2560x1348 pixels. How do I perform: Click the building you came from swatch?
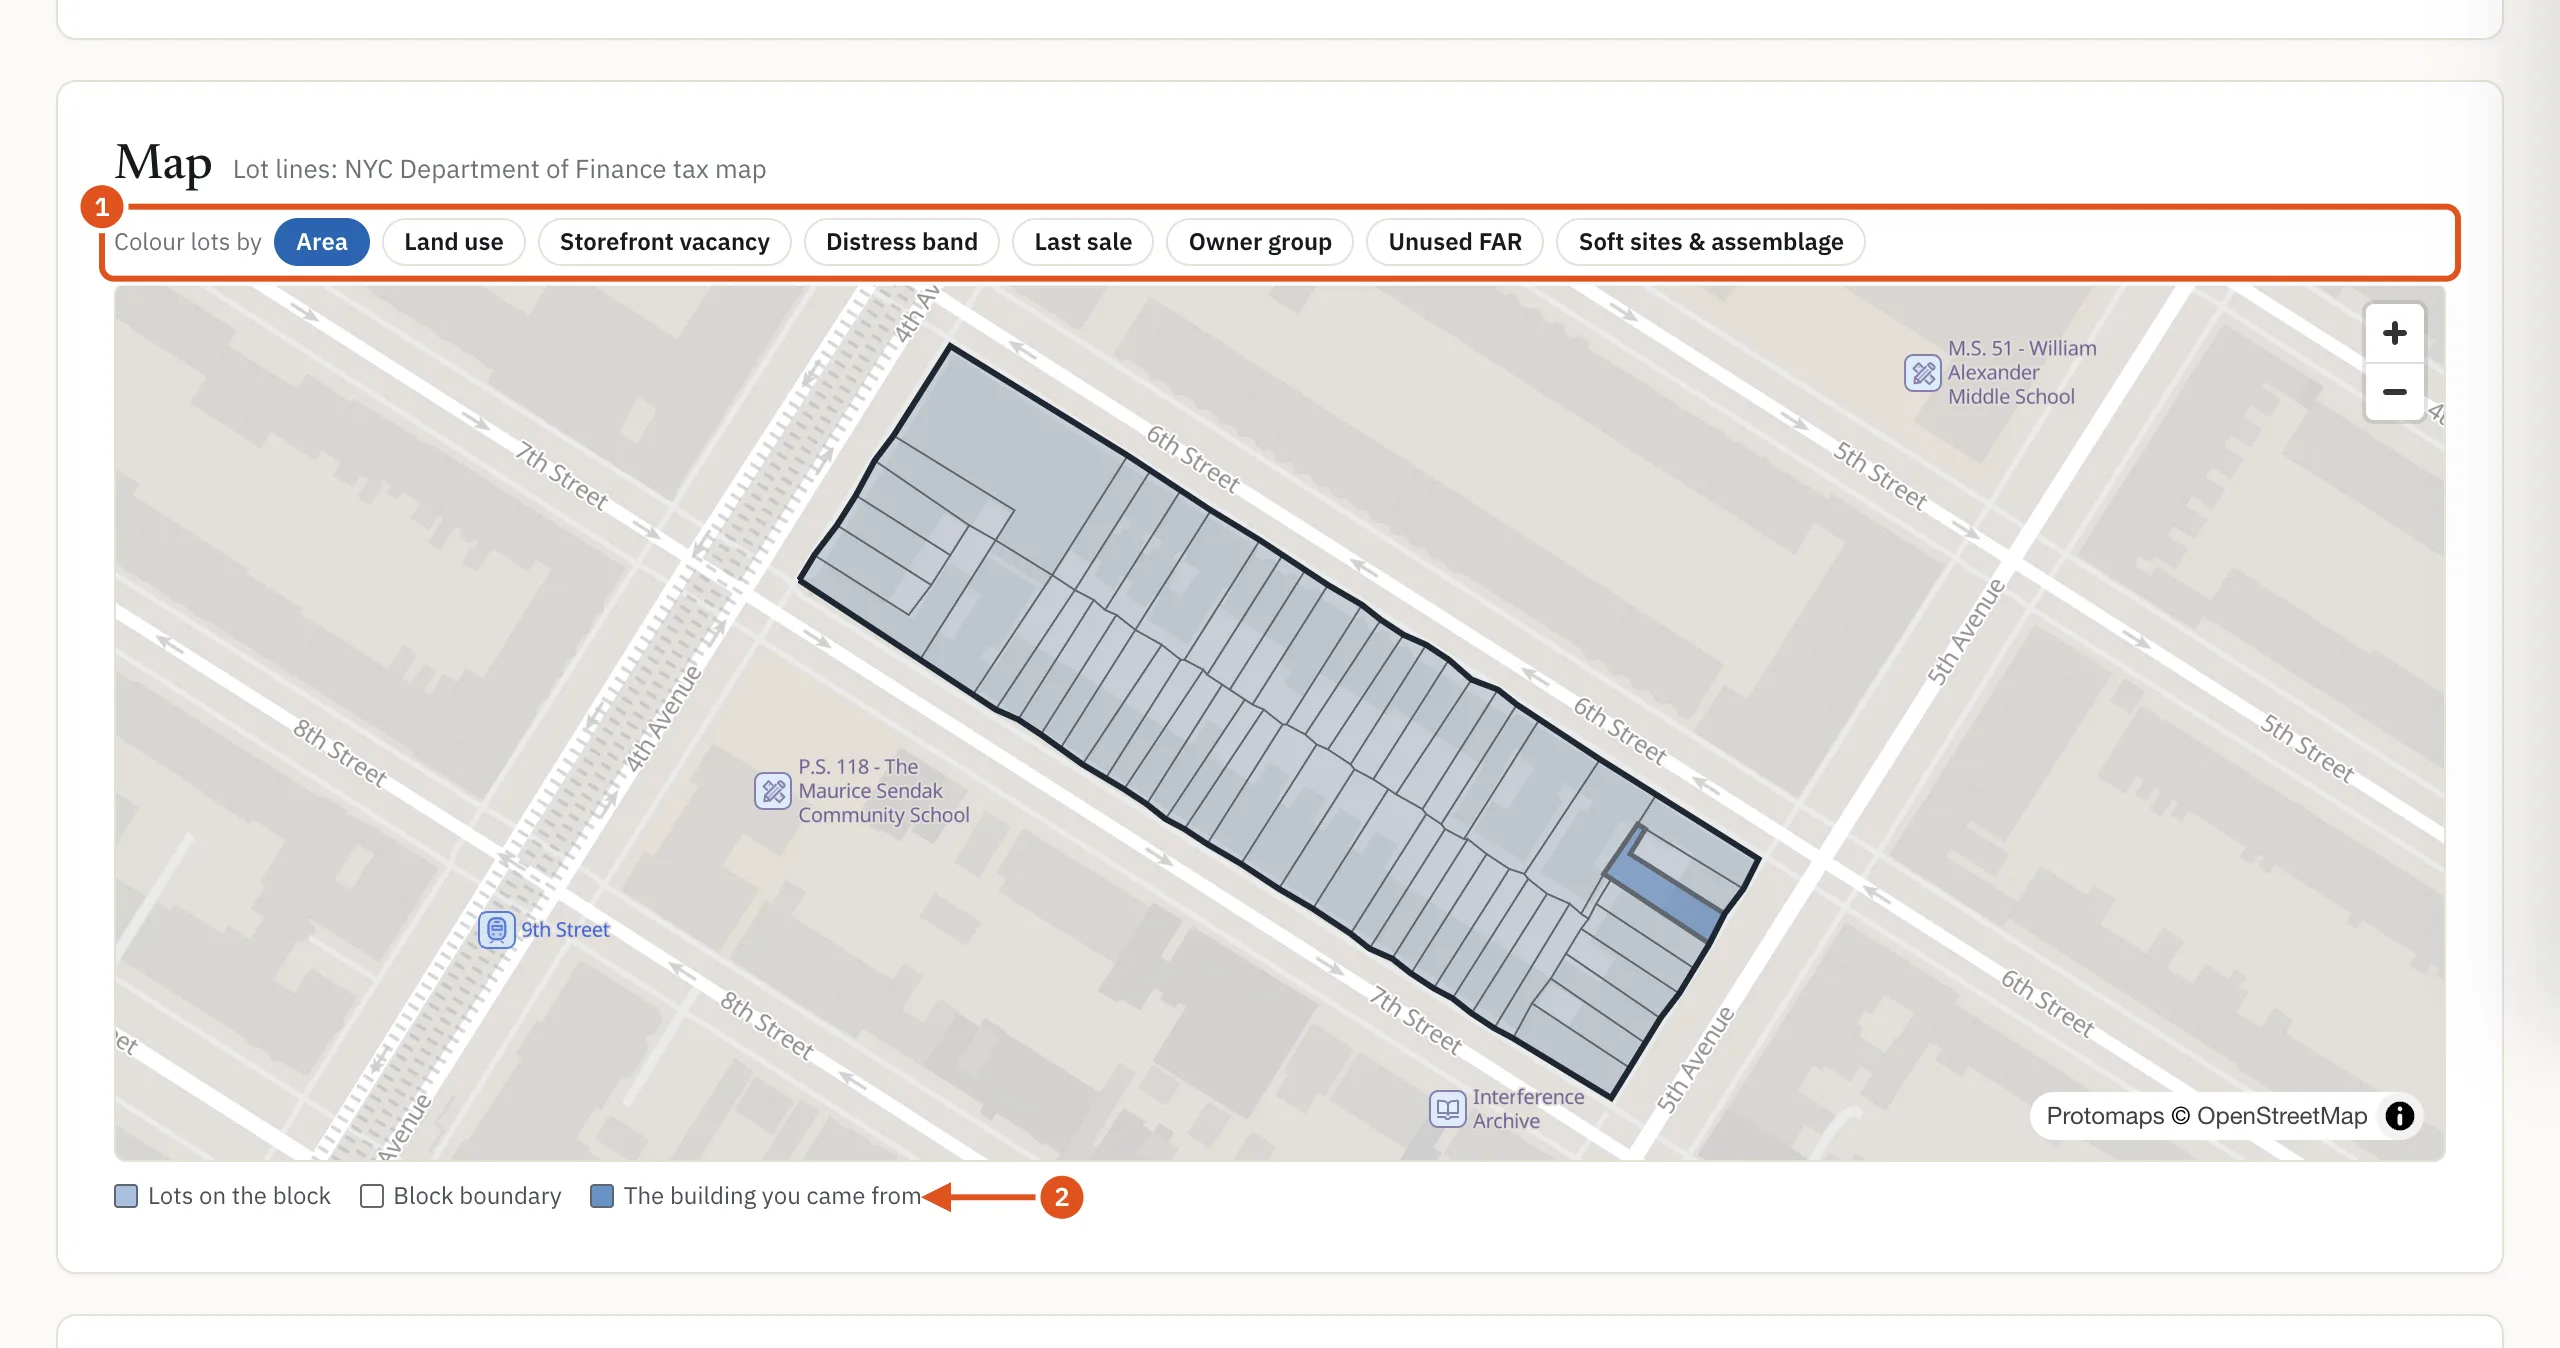pos(602,1196)
